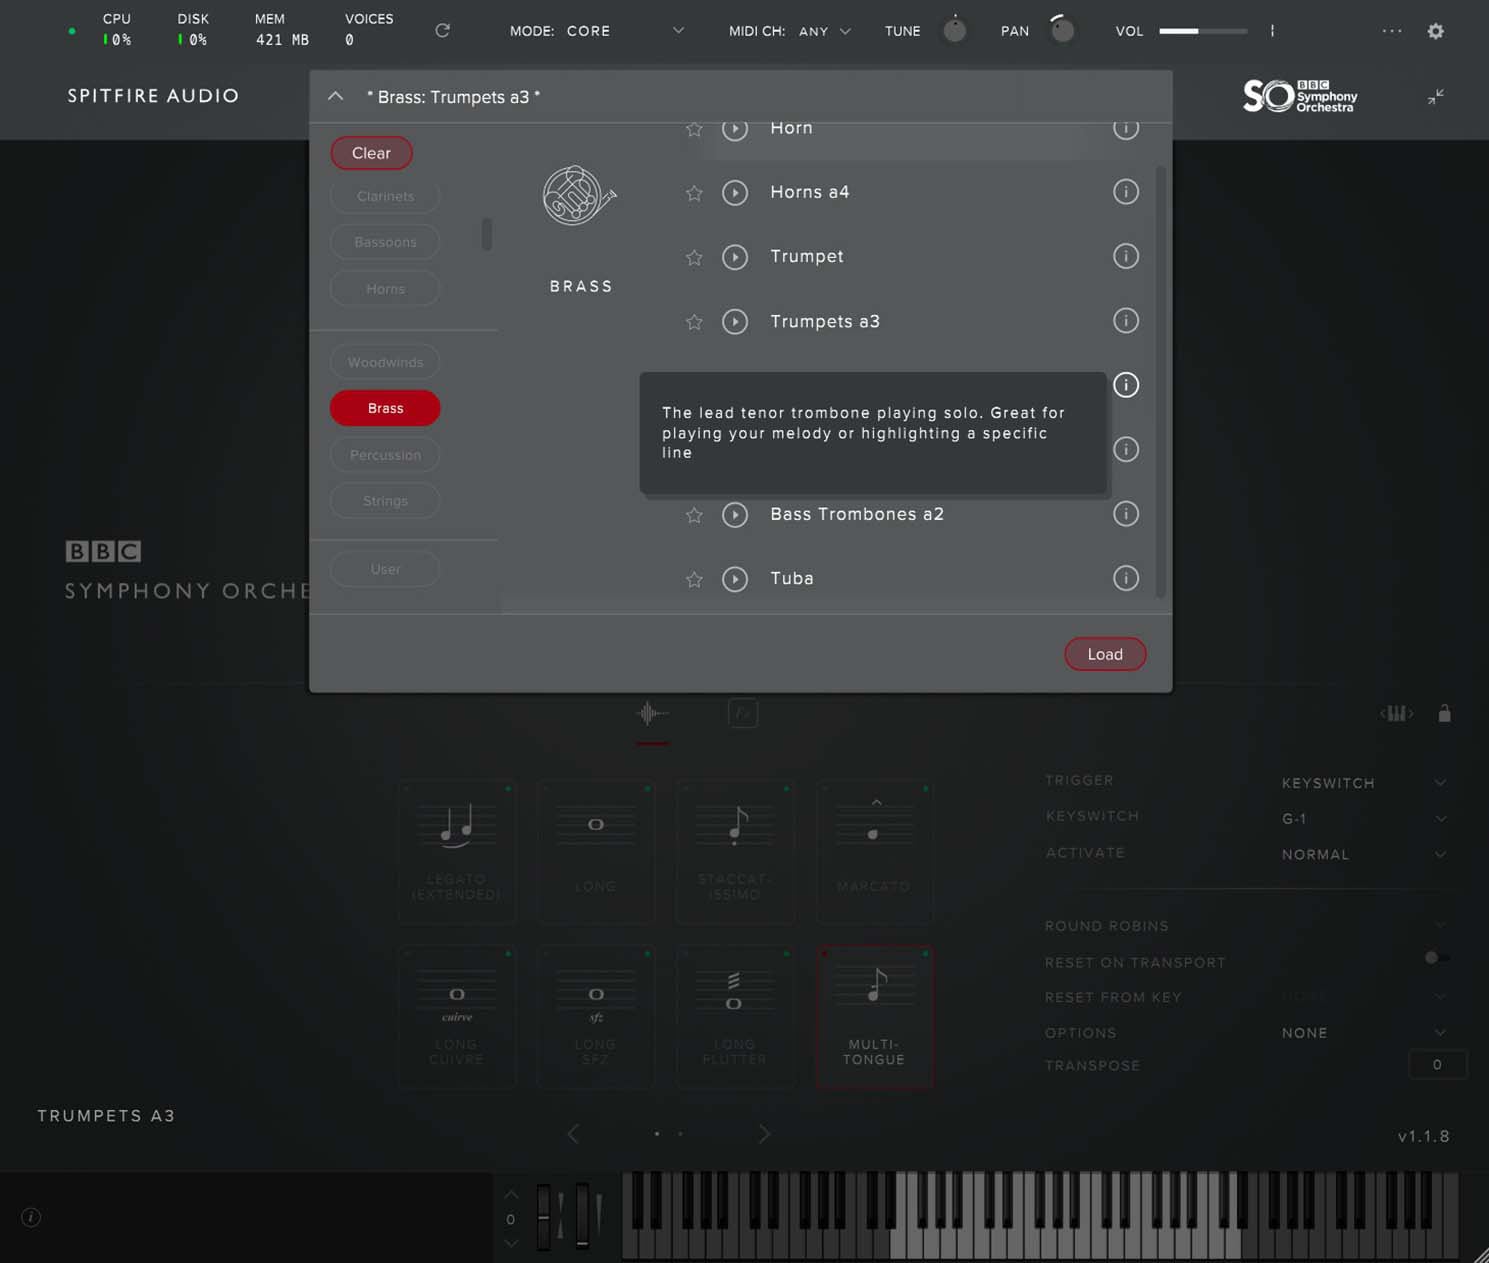Toggle the Reset on Transport switch

coord(1437,958)
